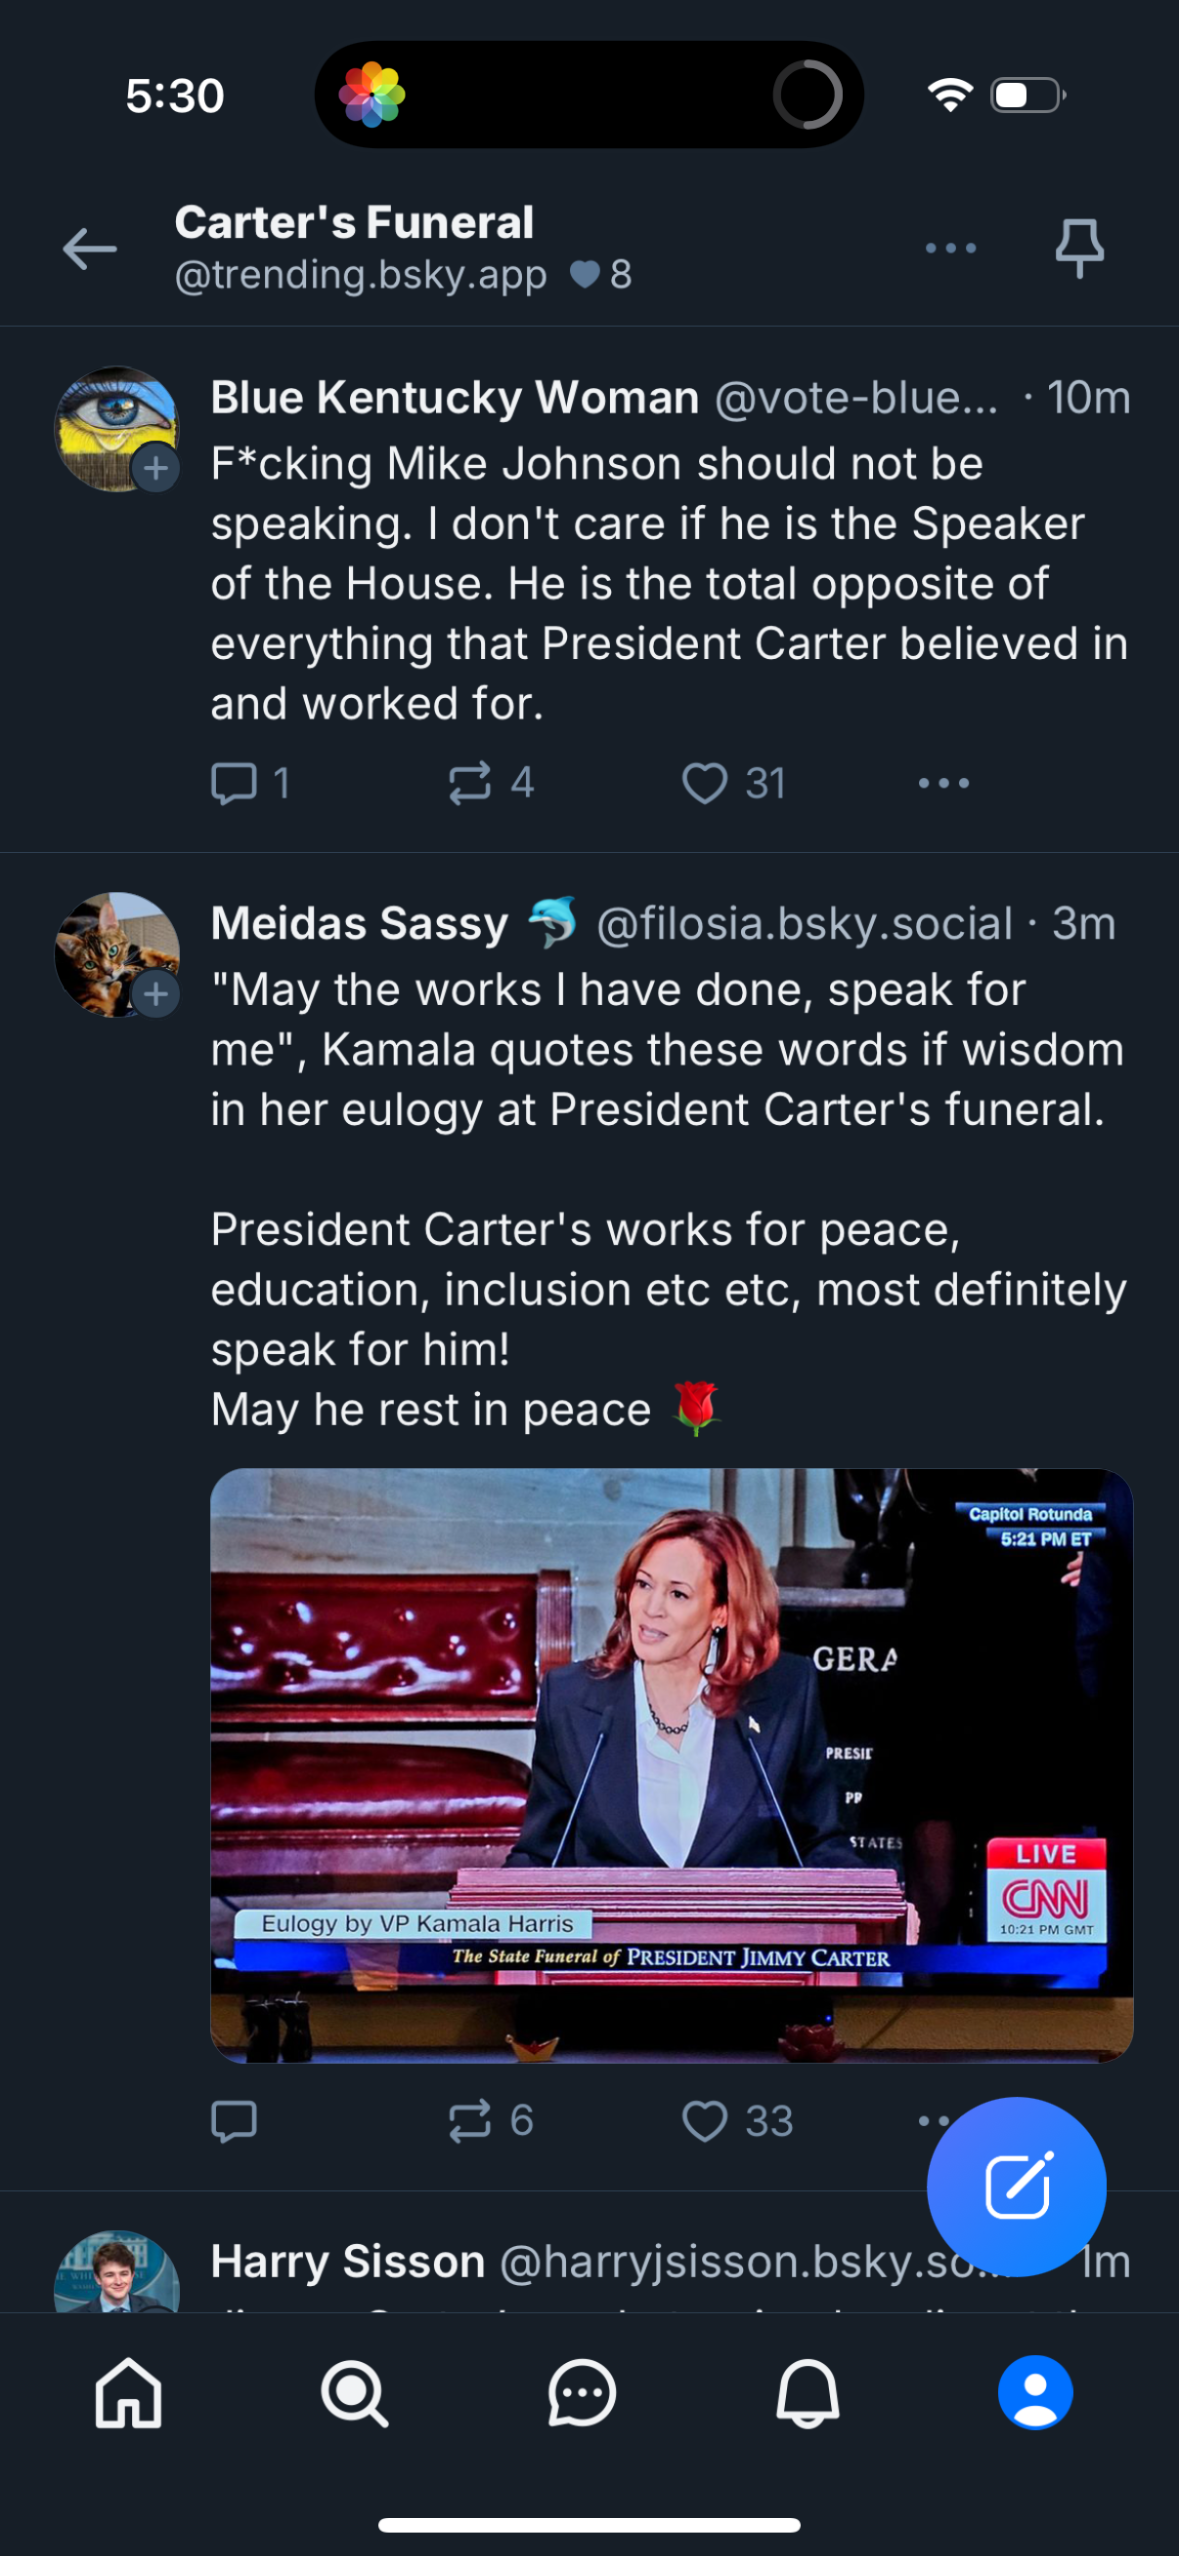Compose a new post

pos(1016,2186)
